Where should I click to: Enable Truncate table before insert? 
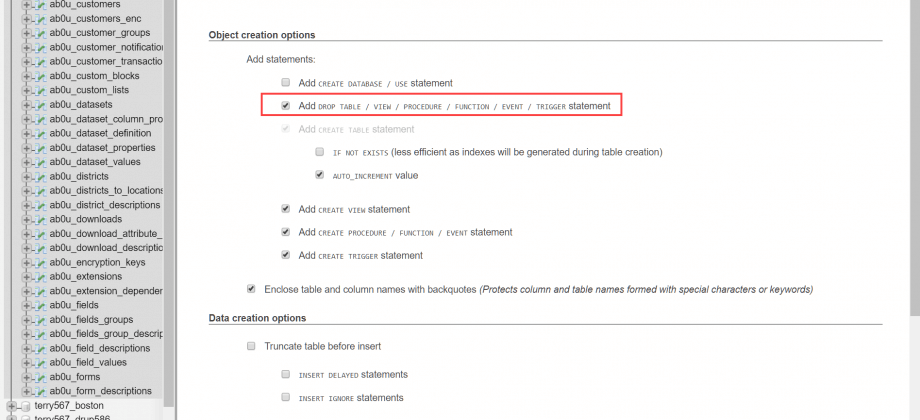[x=251, y=347]
